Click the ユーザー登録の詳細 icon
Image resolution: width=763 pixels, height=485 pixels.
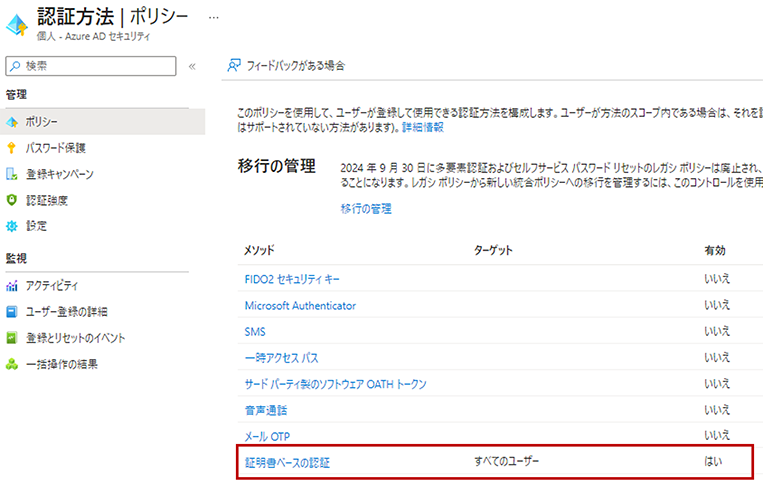tap(12, 312)
